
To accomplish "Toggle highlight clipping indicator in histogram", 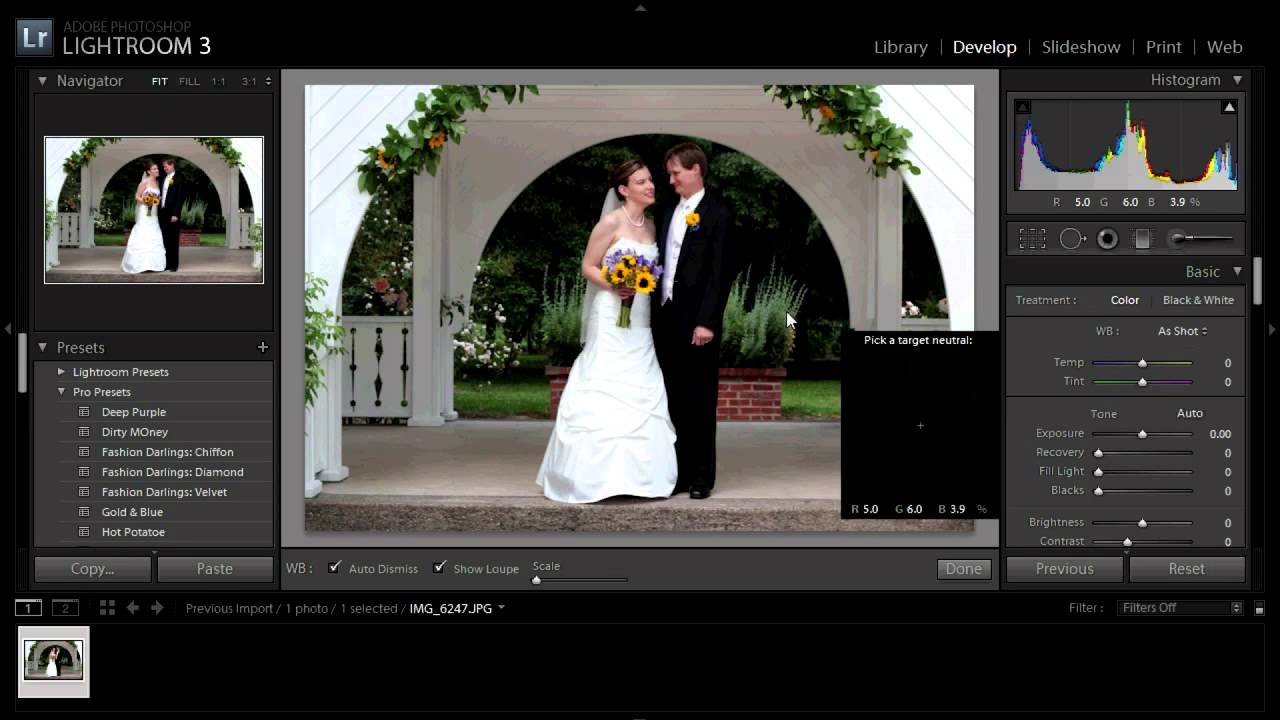I will 1229,106.
